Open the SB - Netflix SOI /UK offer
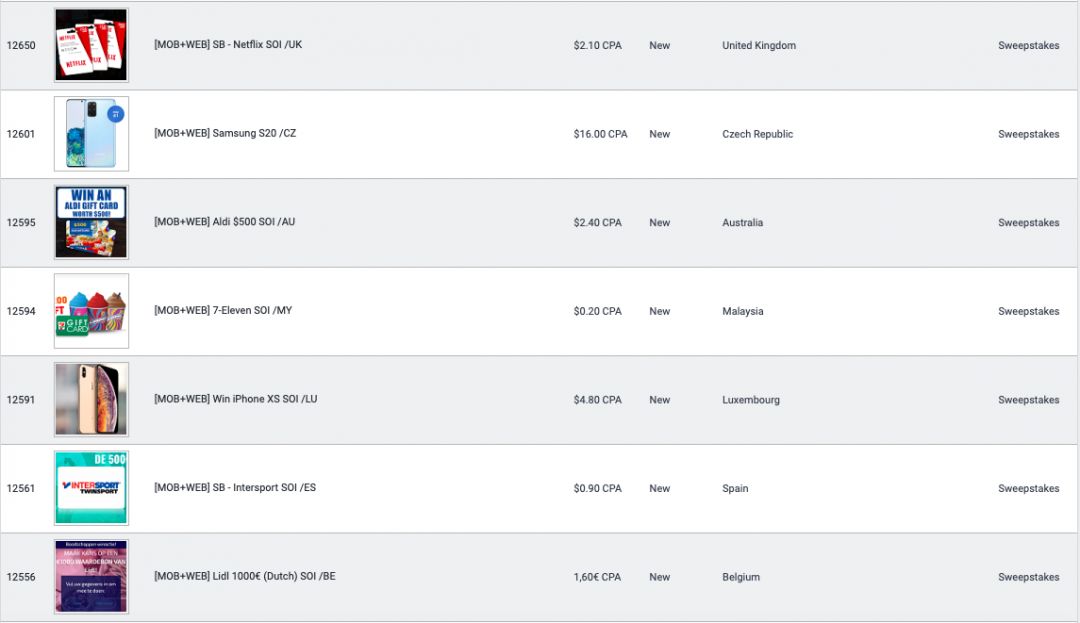Viewport: 1080px width, 623px height. tap(228, 45)
